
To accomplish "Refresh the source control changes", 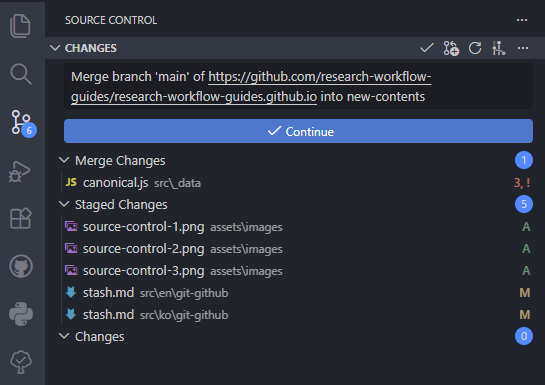I will click(475, 48).
